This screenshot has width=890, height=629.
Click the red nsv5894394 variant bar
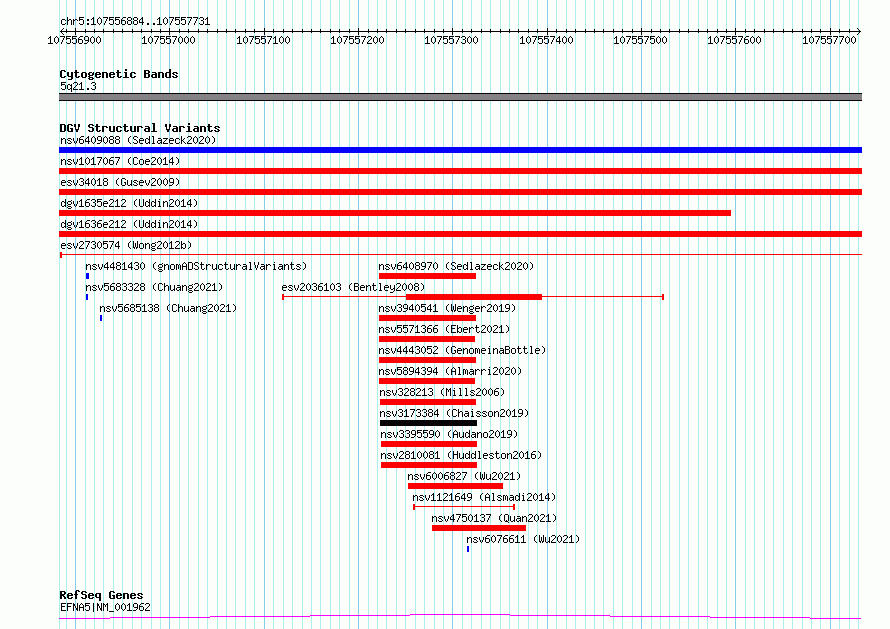pyautogui.click(x=427, y=381)
